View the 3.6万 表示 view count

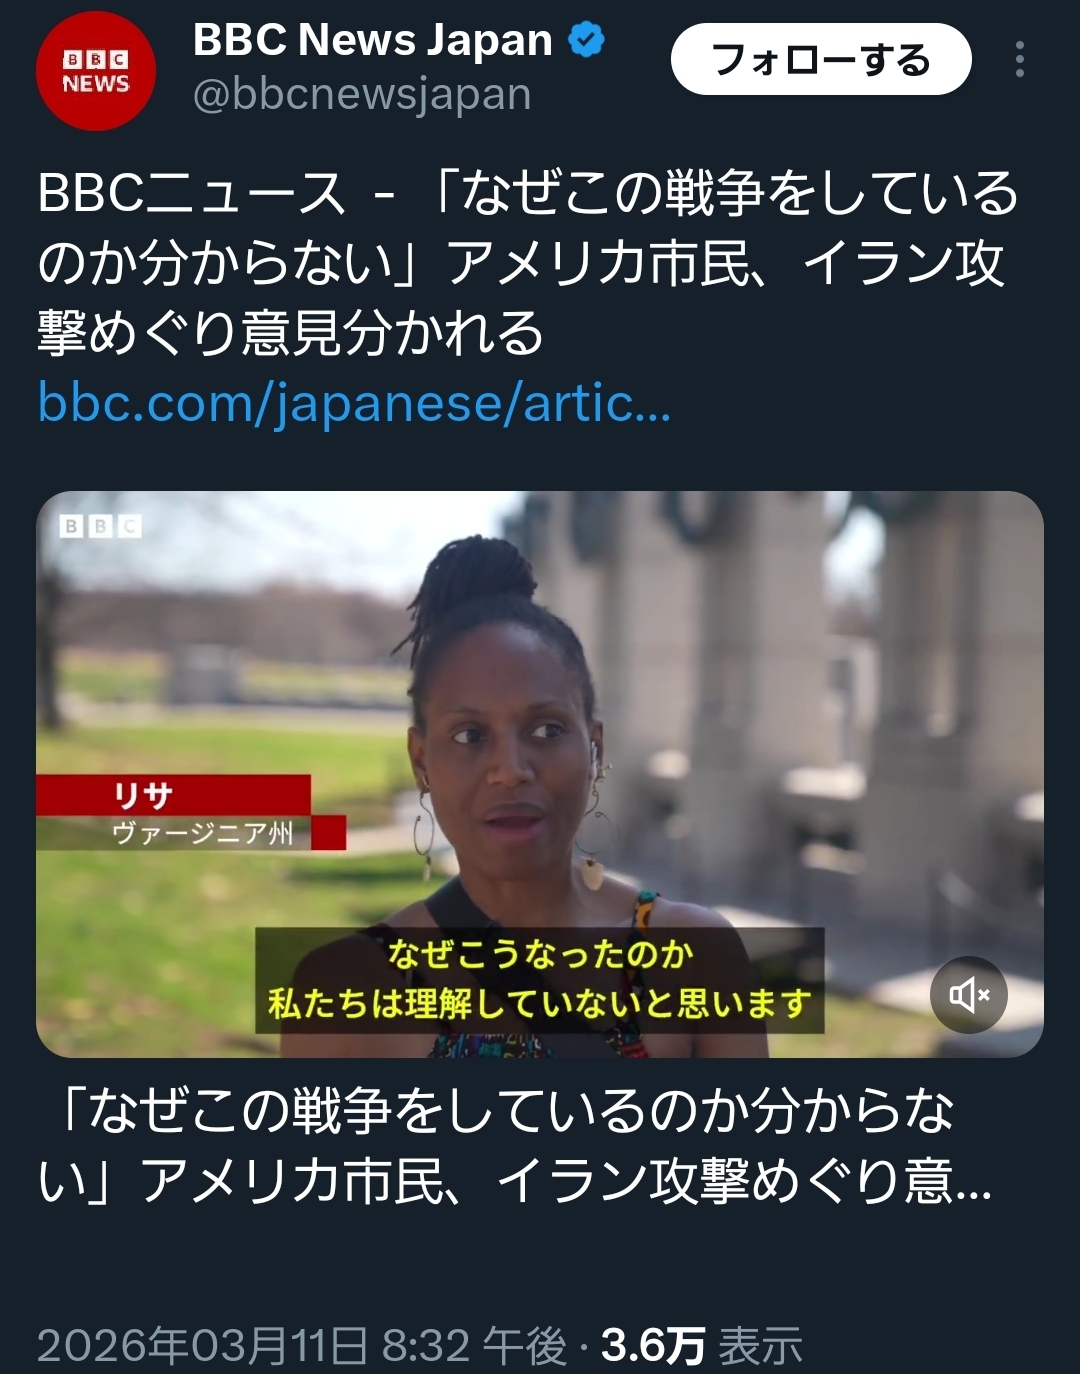tap(702, 1345)
